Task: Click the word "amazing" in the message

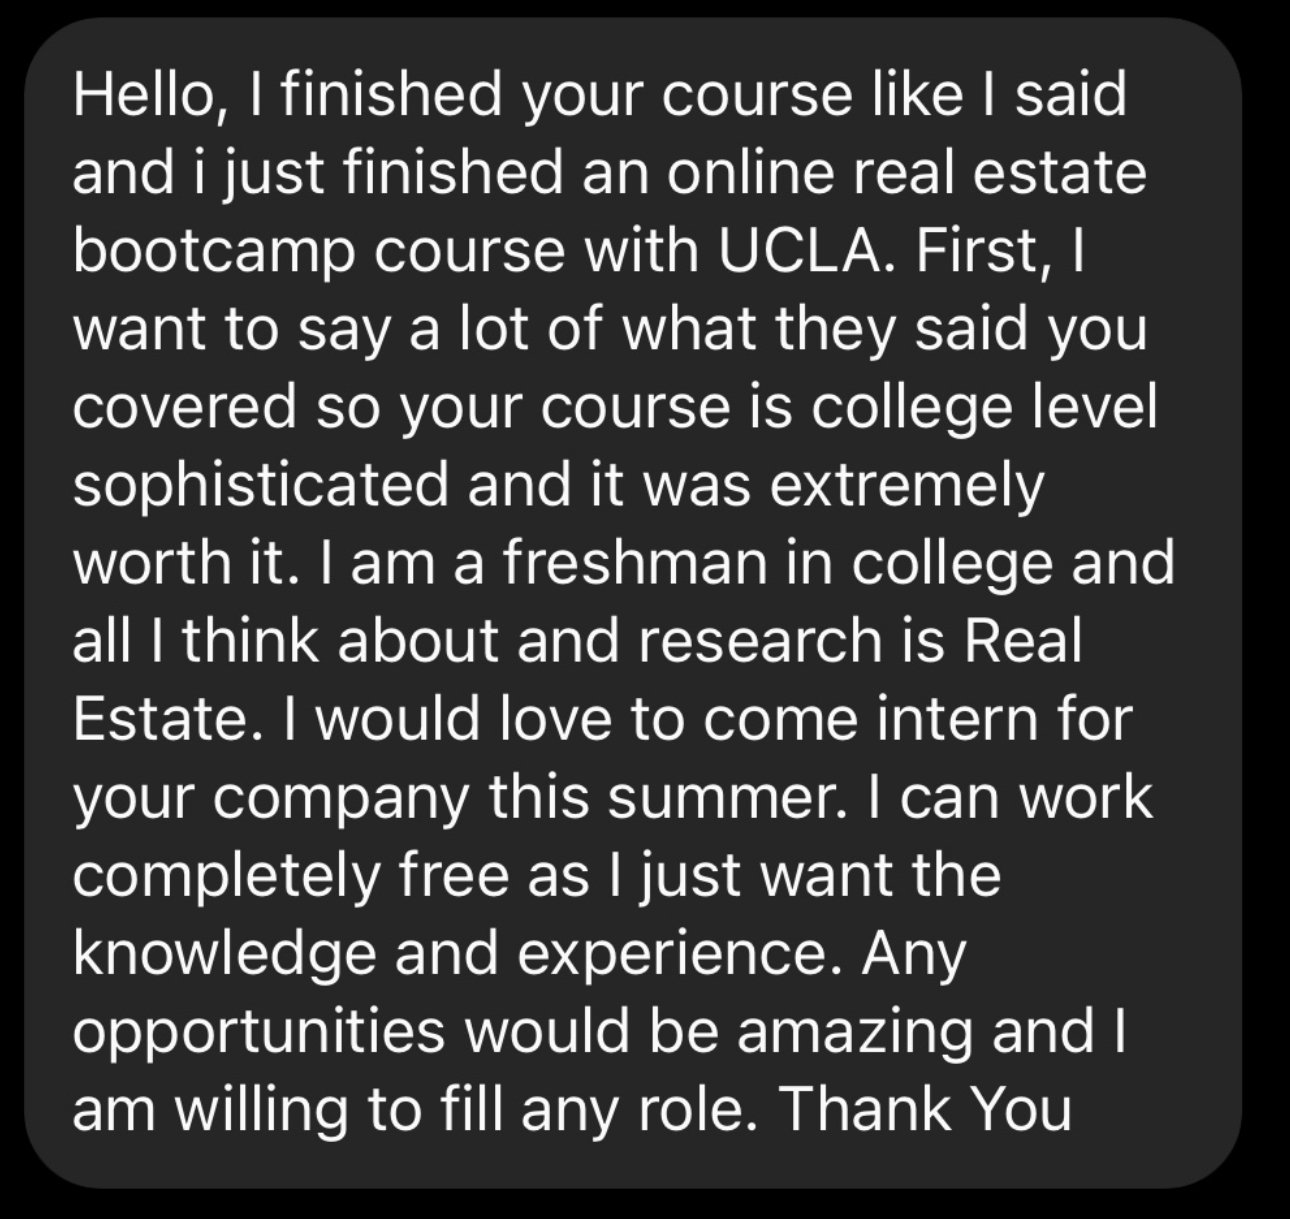Action: point(854,1033)
